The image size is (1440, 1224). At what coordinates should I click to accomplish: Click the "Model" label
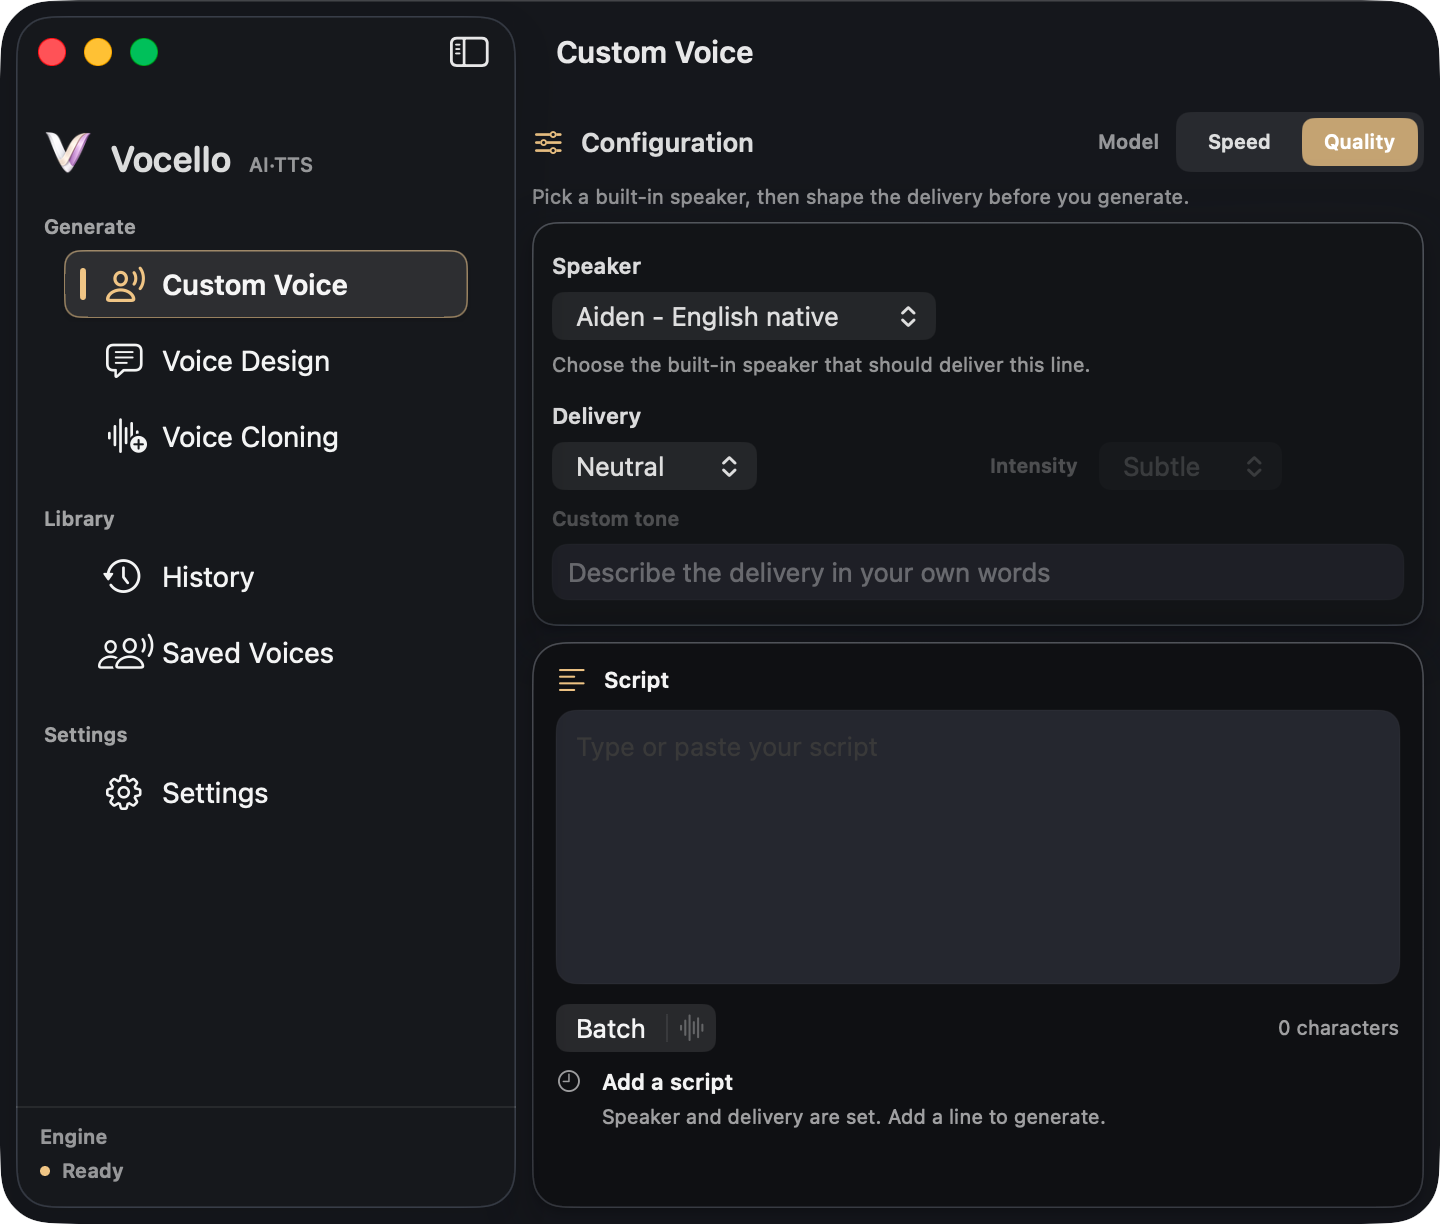tap(1128, 142)
